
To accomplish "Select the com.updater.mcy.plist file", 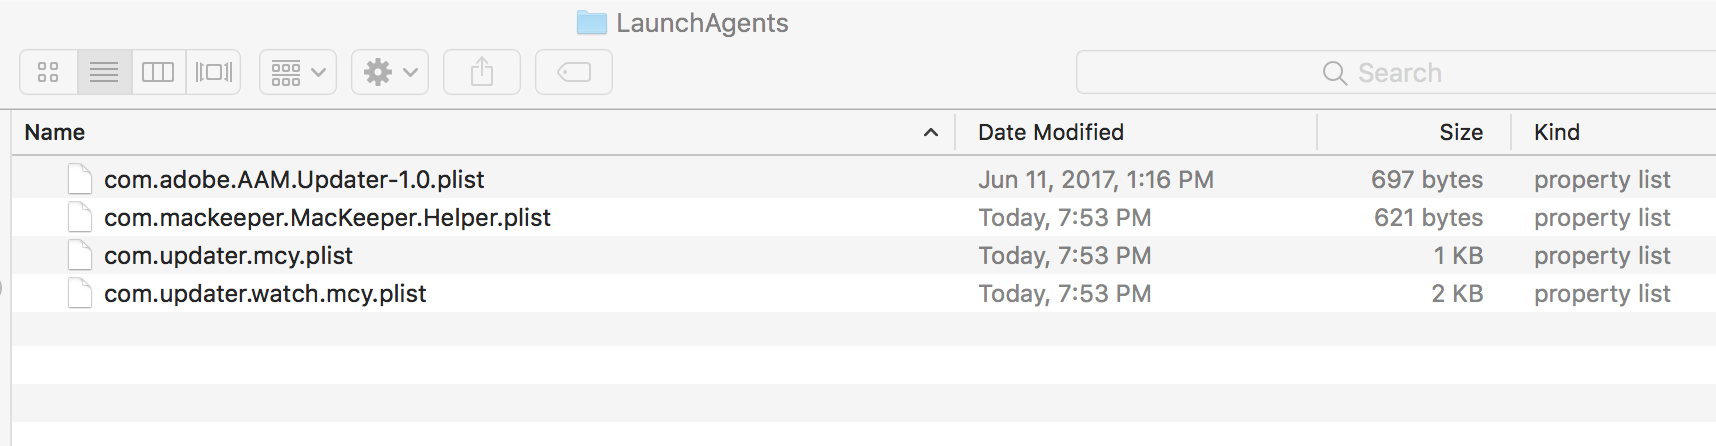I will 228,256.
